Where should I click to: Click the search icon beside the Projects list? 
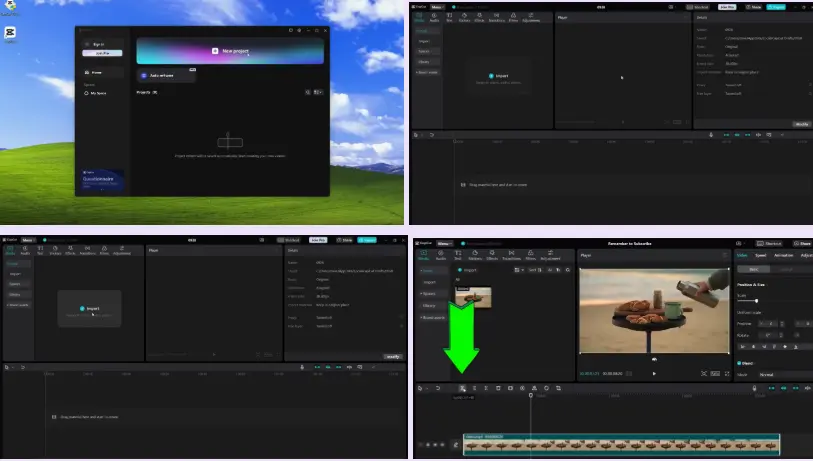[x=307, y=92]
